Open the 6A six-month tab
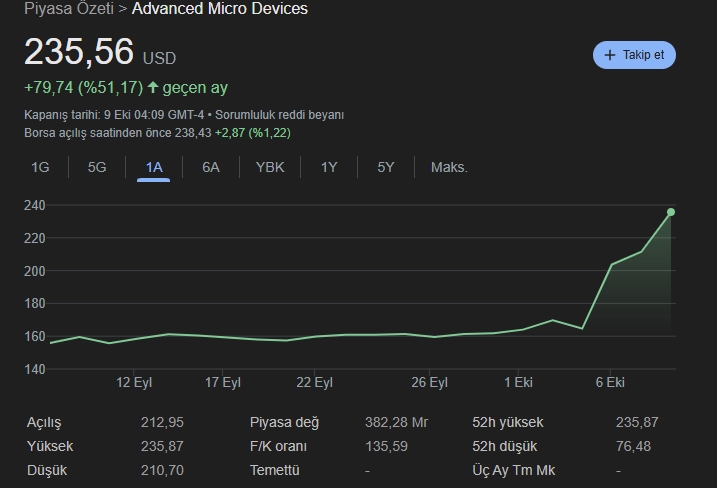The width and height of the screenshot is (717, 488). (211, 167)
